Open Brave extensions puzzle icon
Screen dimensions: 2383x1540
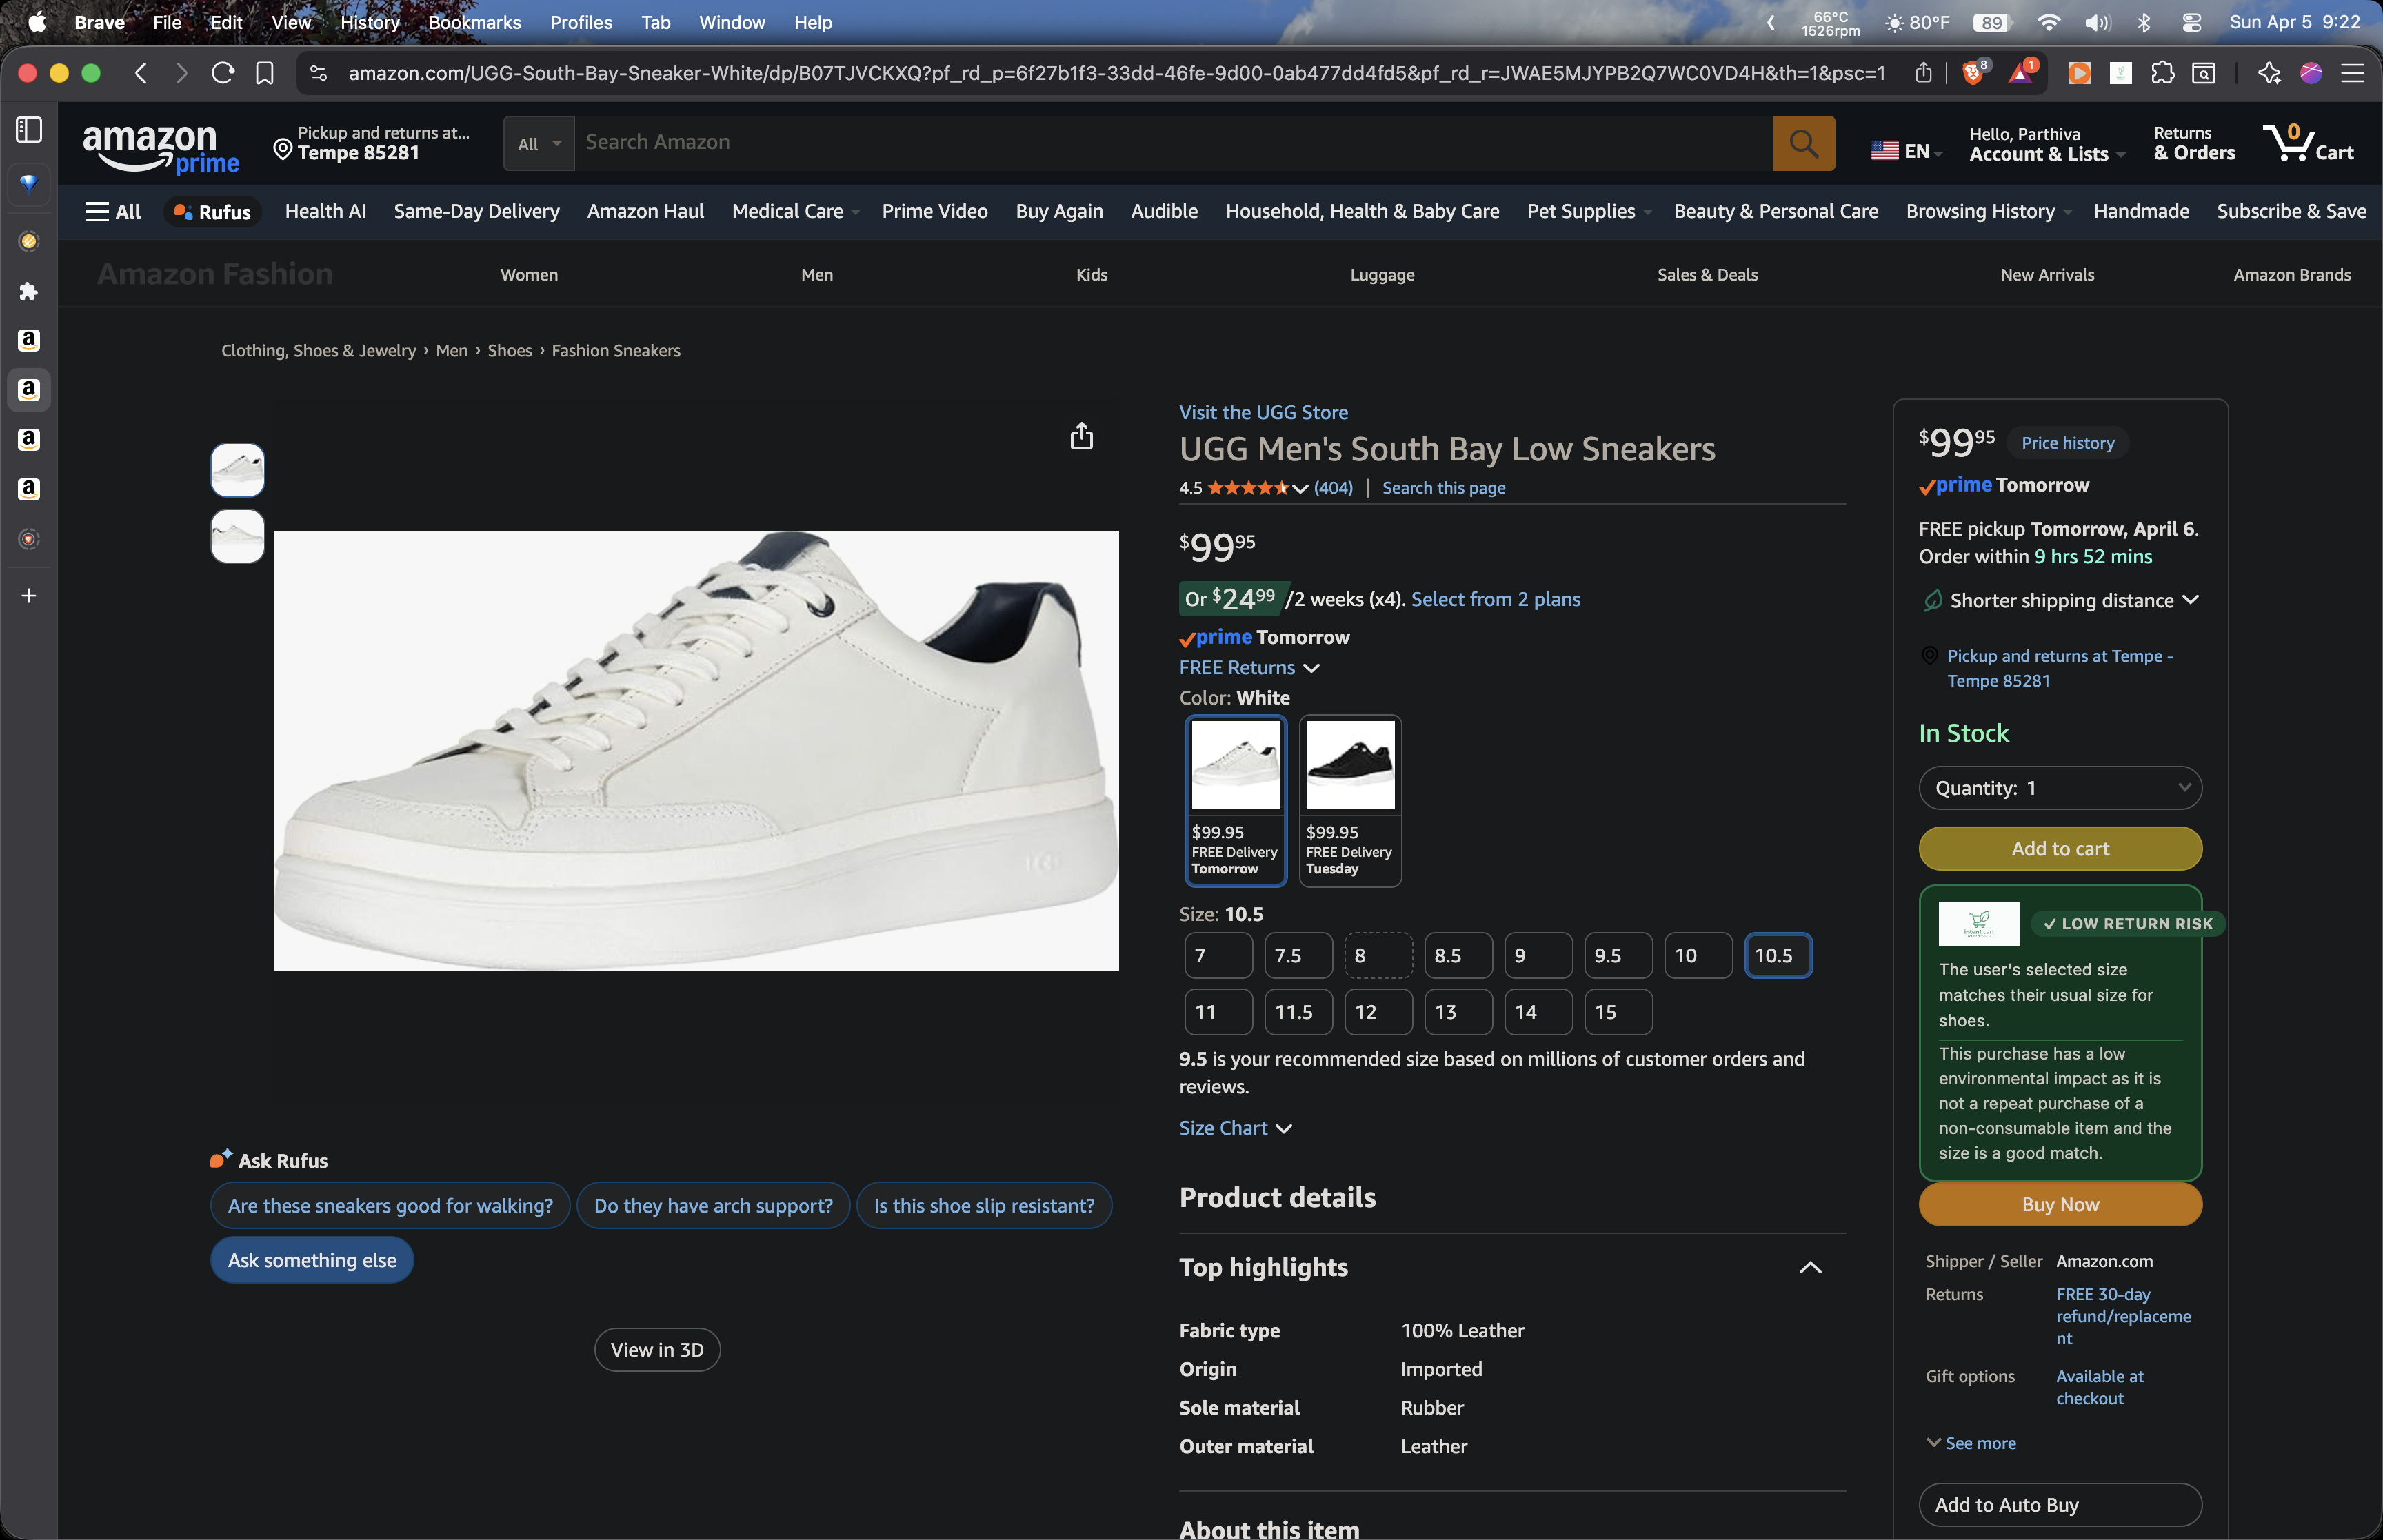coord(2162,73)
